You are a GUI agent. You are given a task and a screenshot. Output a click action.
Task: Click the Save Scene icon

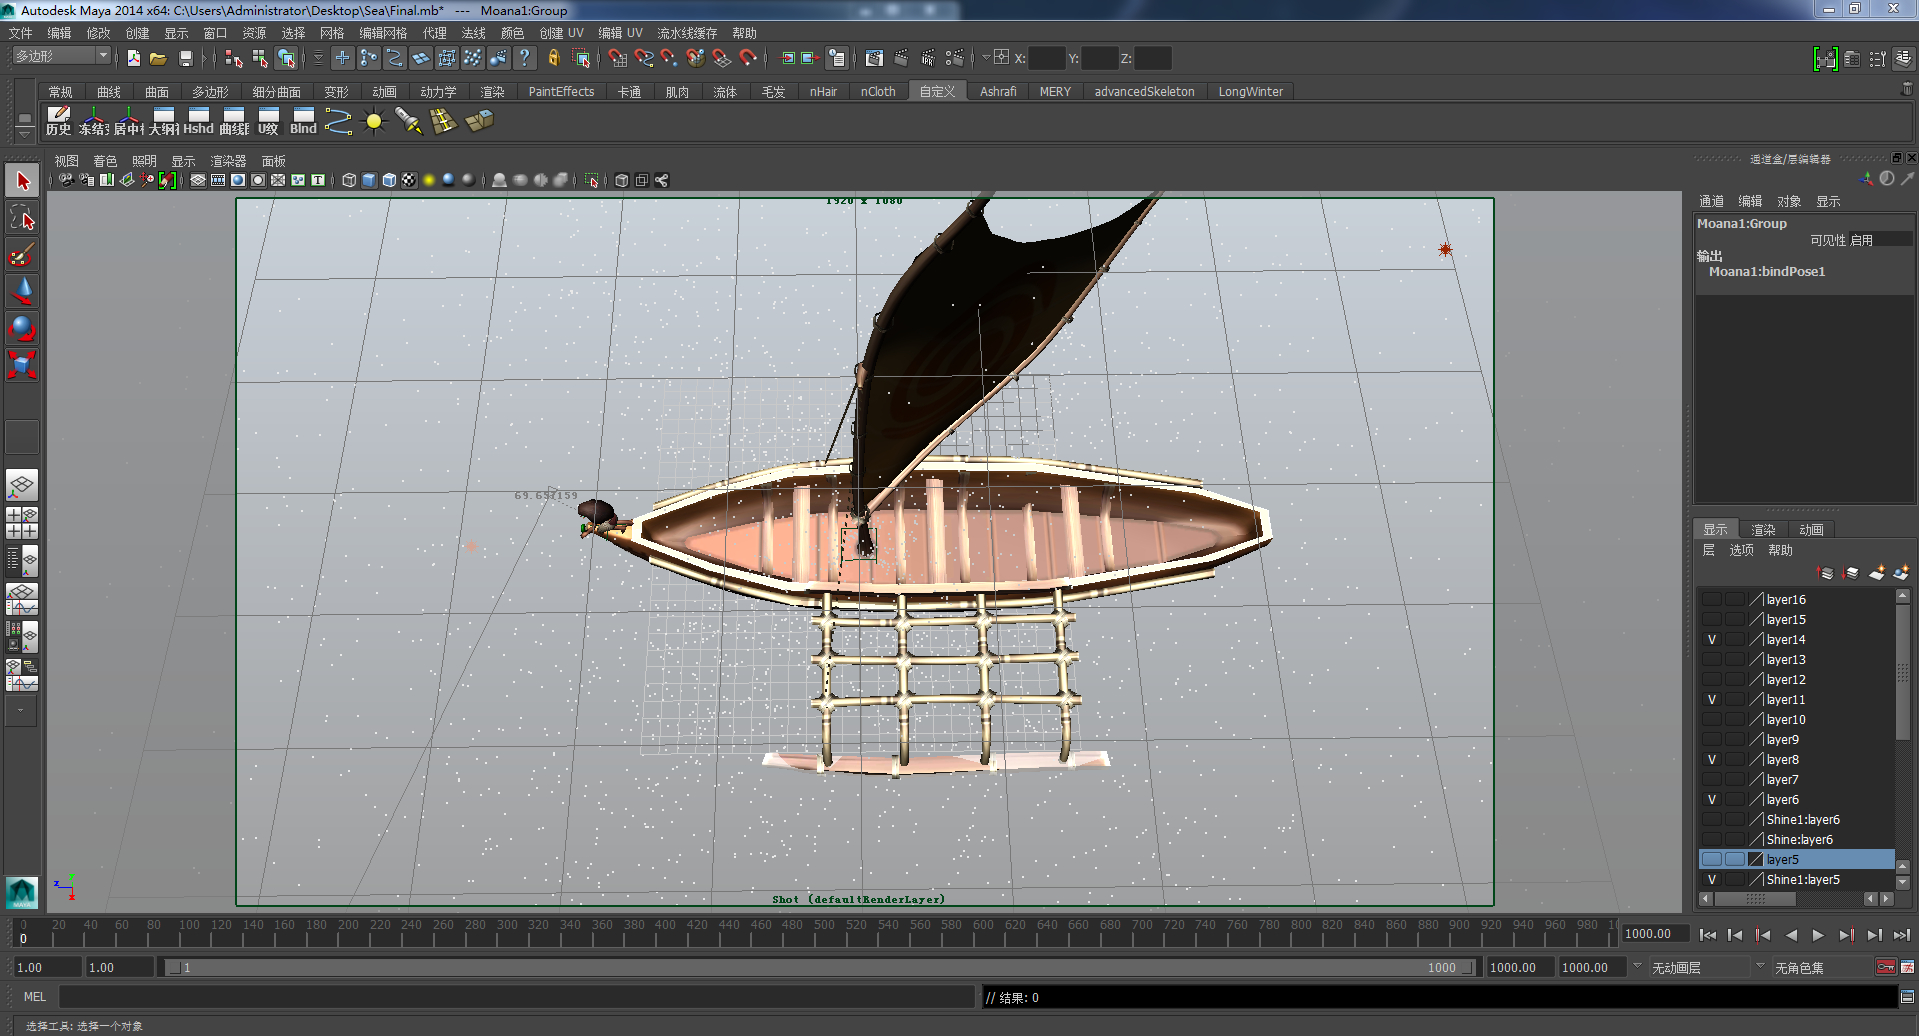click(x=185, y=59)
